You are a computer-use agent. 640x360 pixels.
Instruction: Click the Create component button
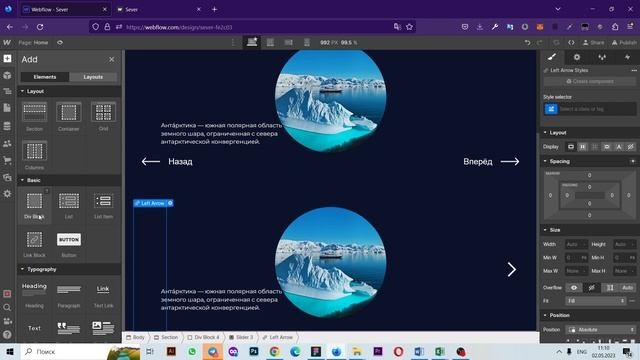pos(590,81)
